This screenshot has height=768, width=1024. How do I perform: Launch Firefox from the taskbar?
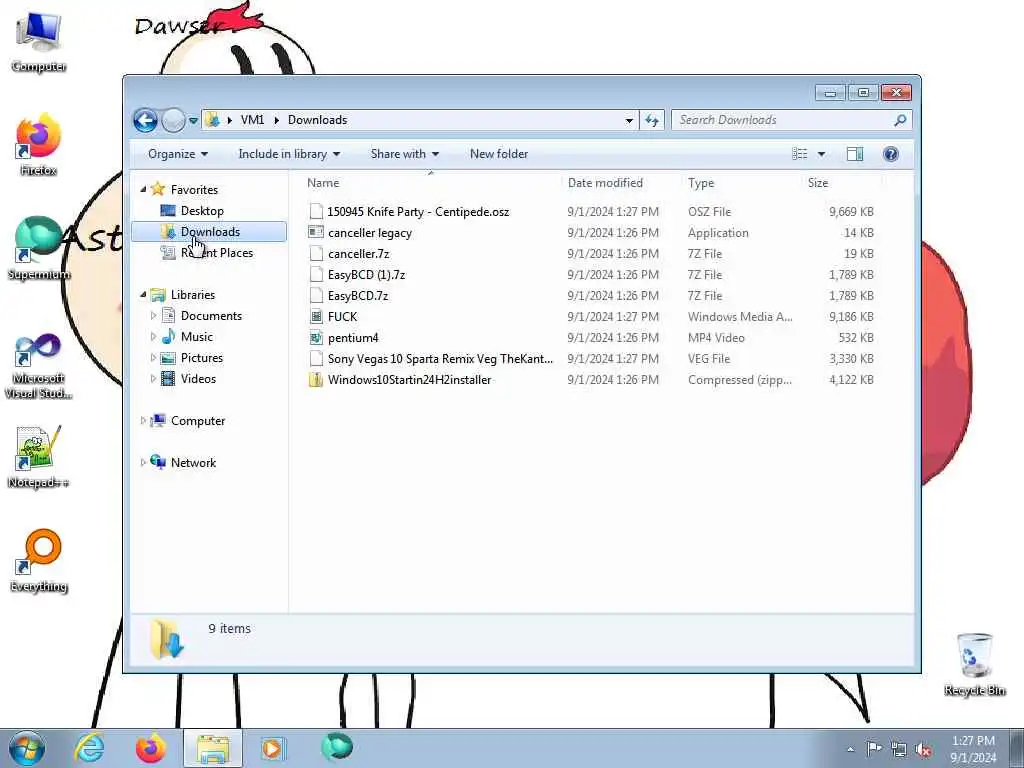click(x=150, y=748)
